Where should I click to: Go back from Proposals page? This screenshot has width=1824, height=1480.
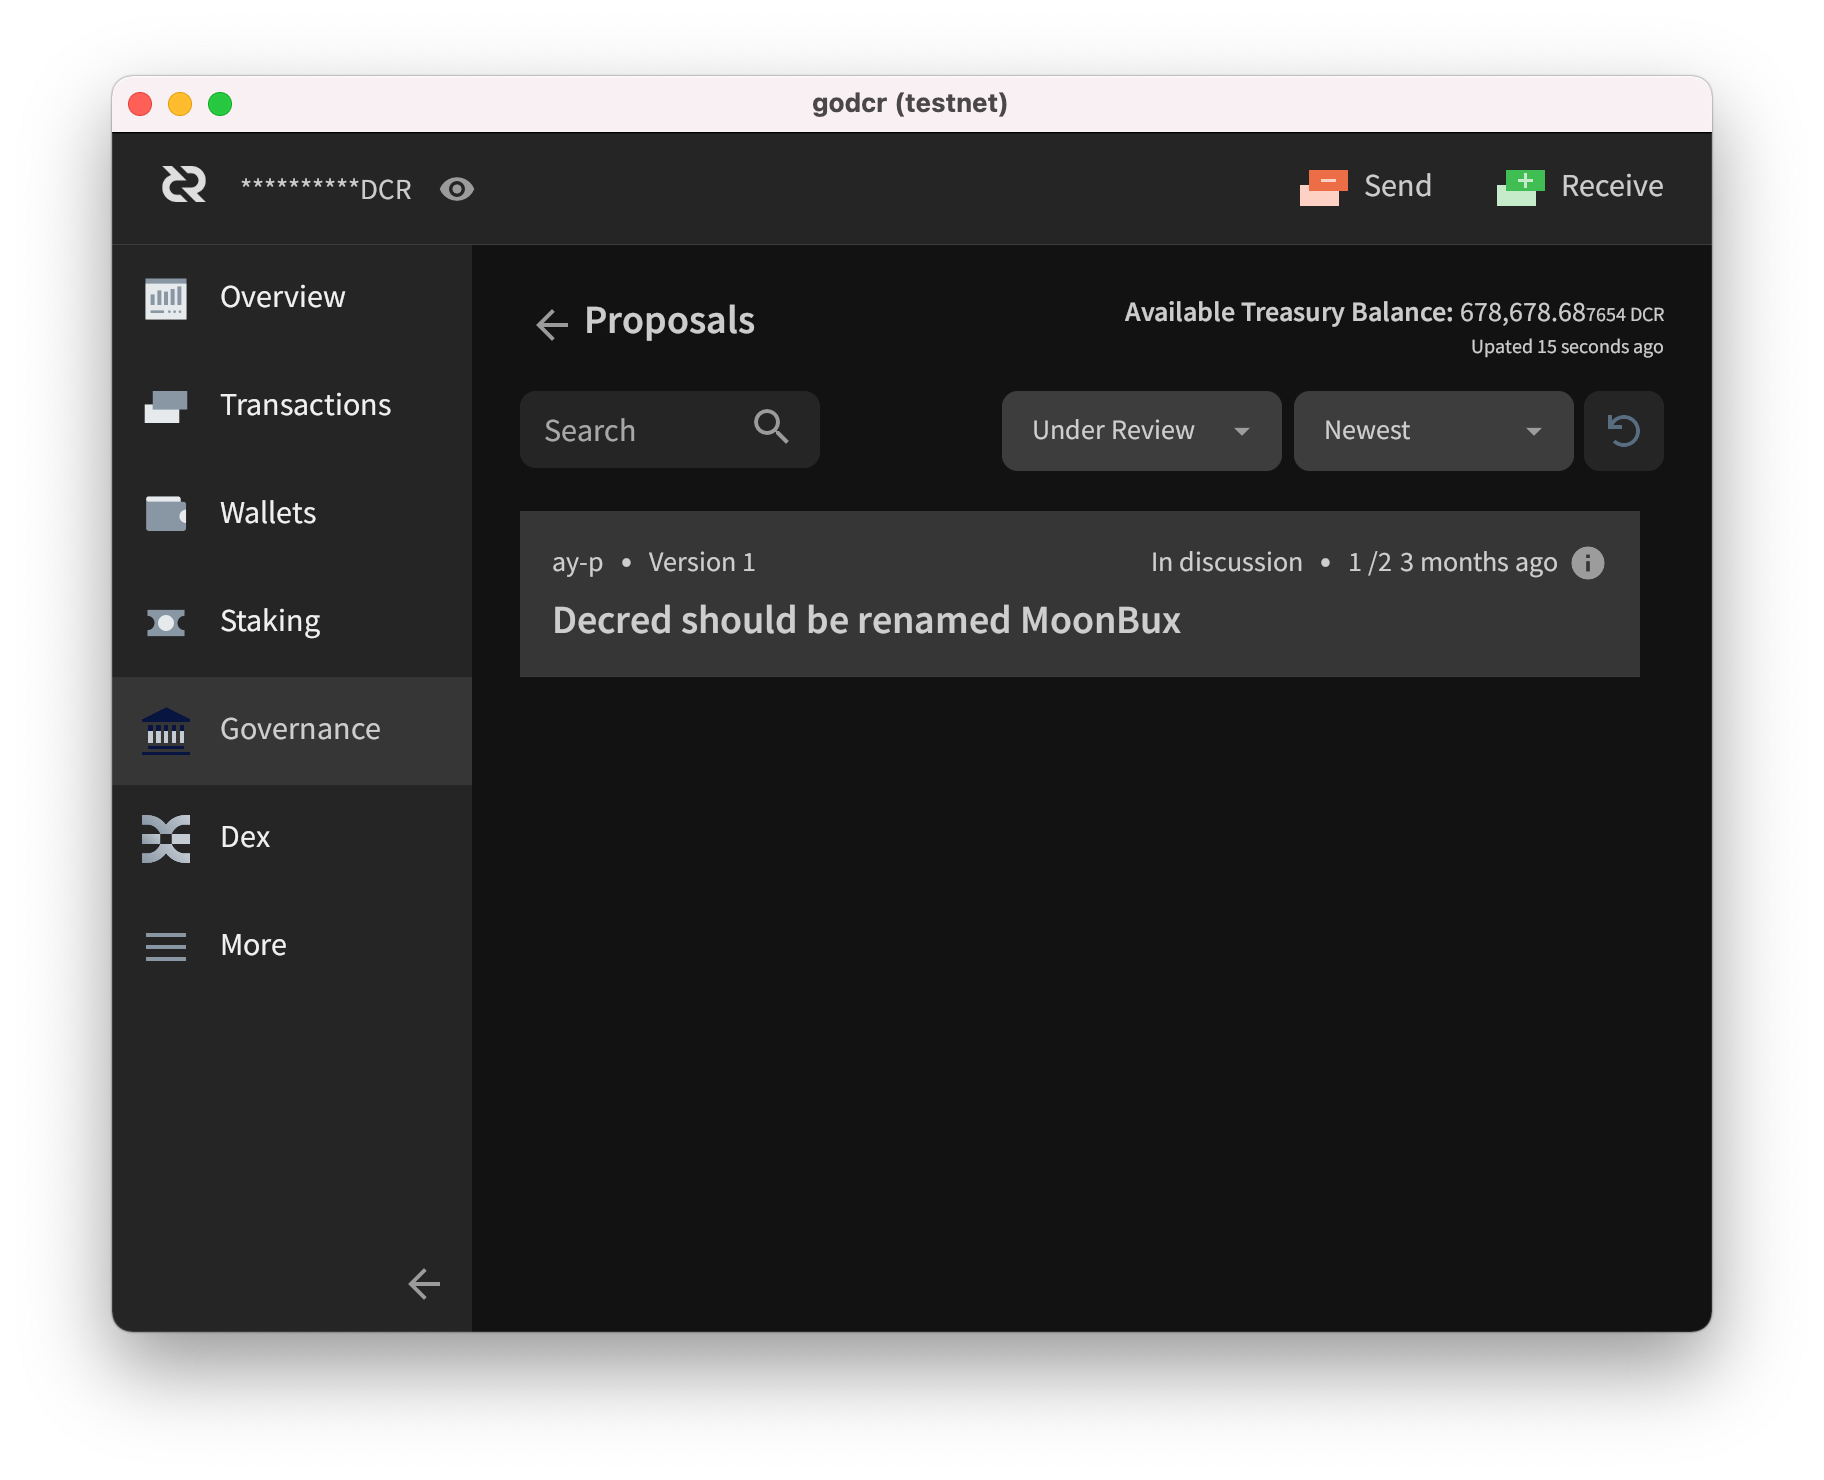(x=552, y=324)
